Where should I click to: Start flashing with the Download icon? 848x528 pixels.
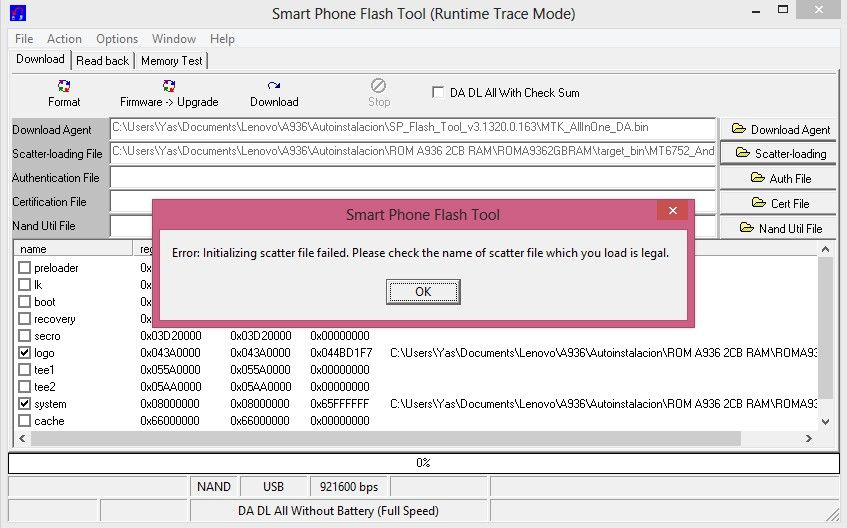click(274, 86)
